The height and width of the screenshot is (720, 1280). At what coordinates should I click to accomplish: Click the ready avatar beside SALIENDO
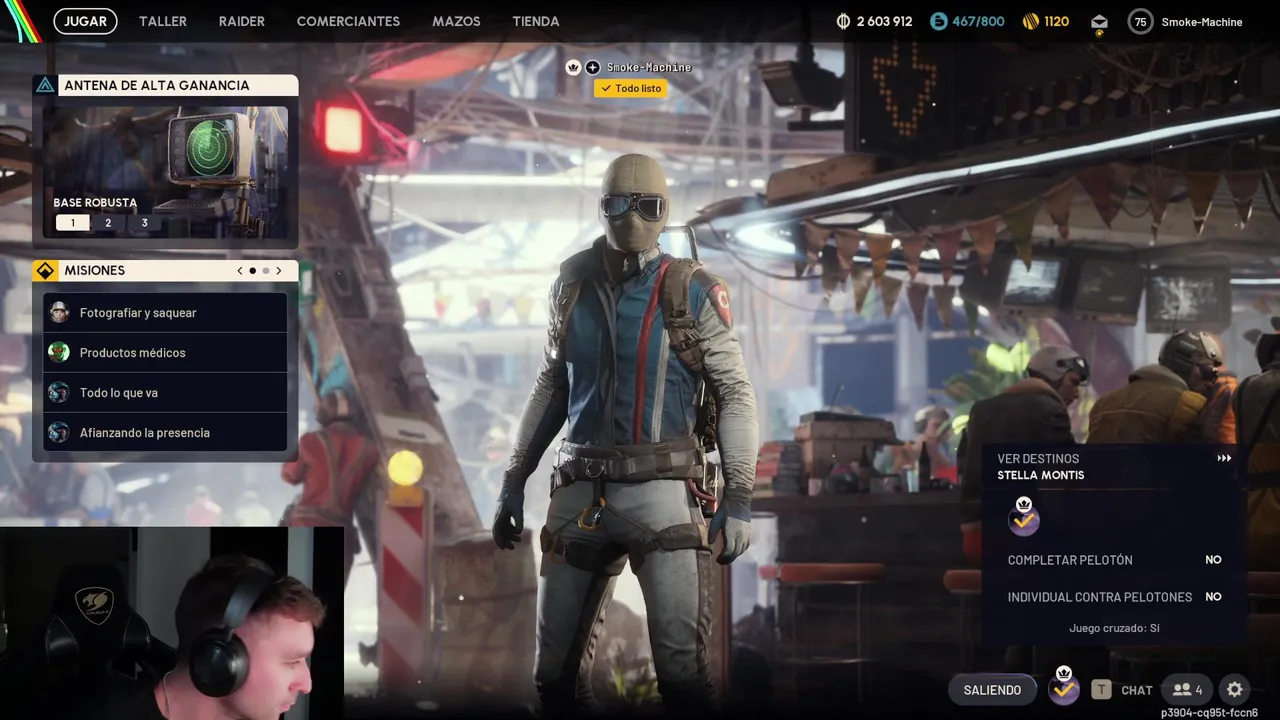(1064, 688)
